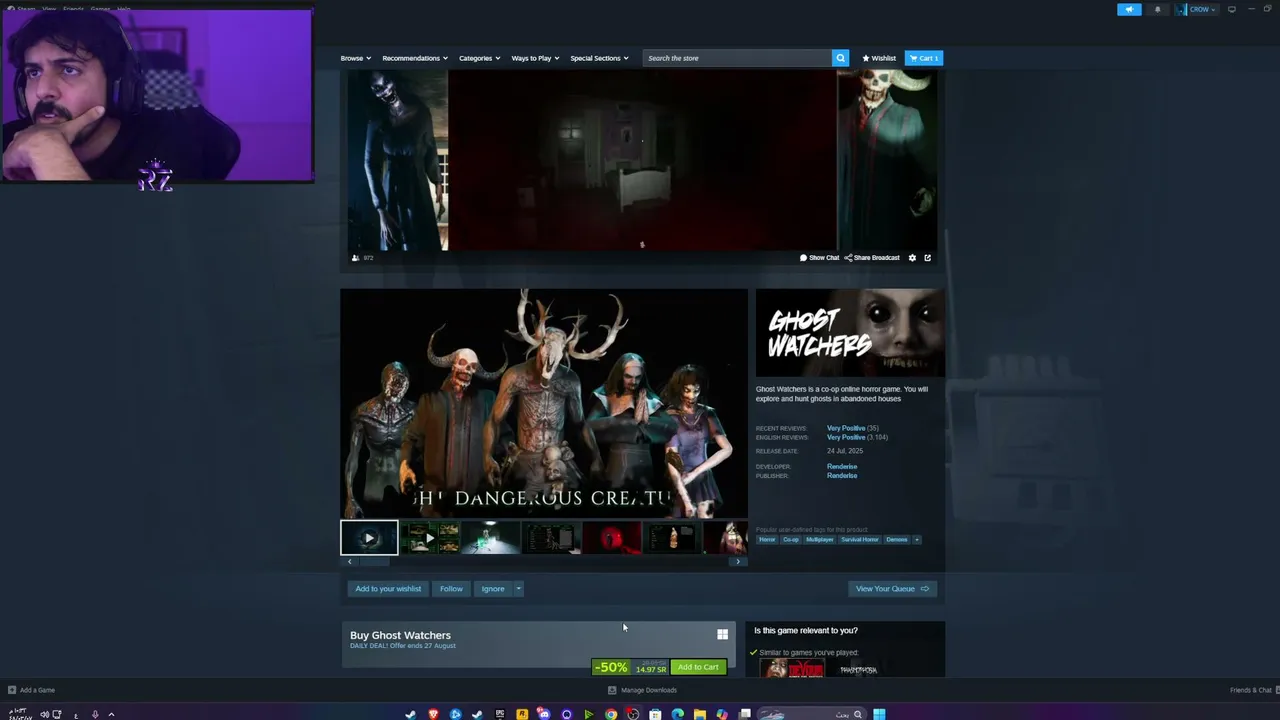This screenshot has width=1280, height=720.
Task: Open the dropdown arrow next to Ignore
Action: coord(518,589)
